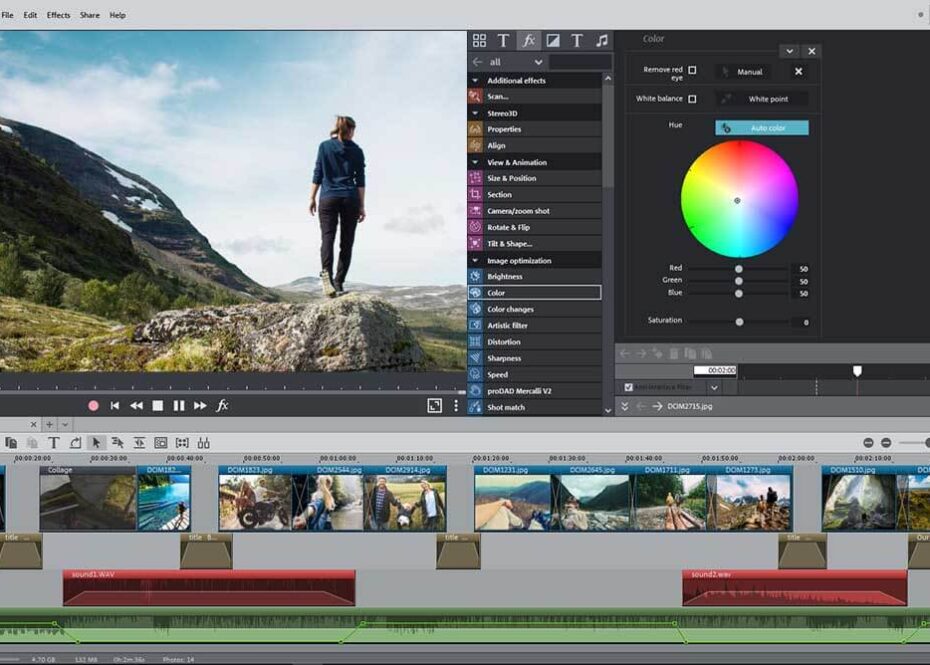Click the Shot match effect icon

(475, 408)
